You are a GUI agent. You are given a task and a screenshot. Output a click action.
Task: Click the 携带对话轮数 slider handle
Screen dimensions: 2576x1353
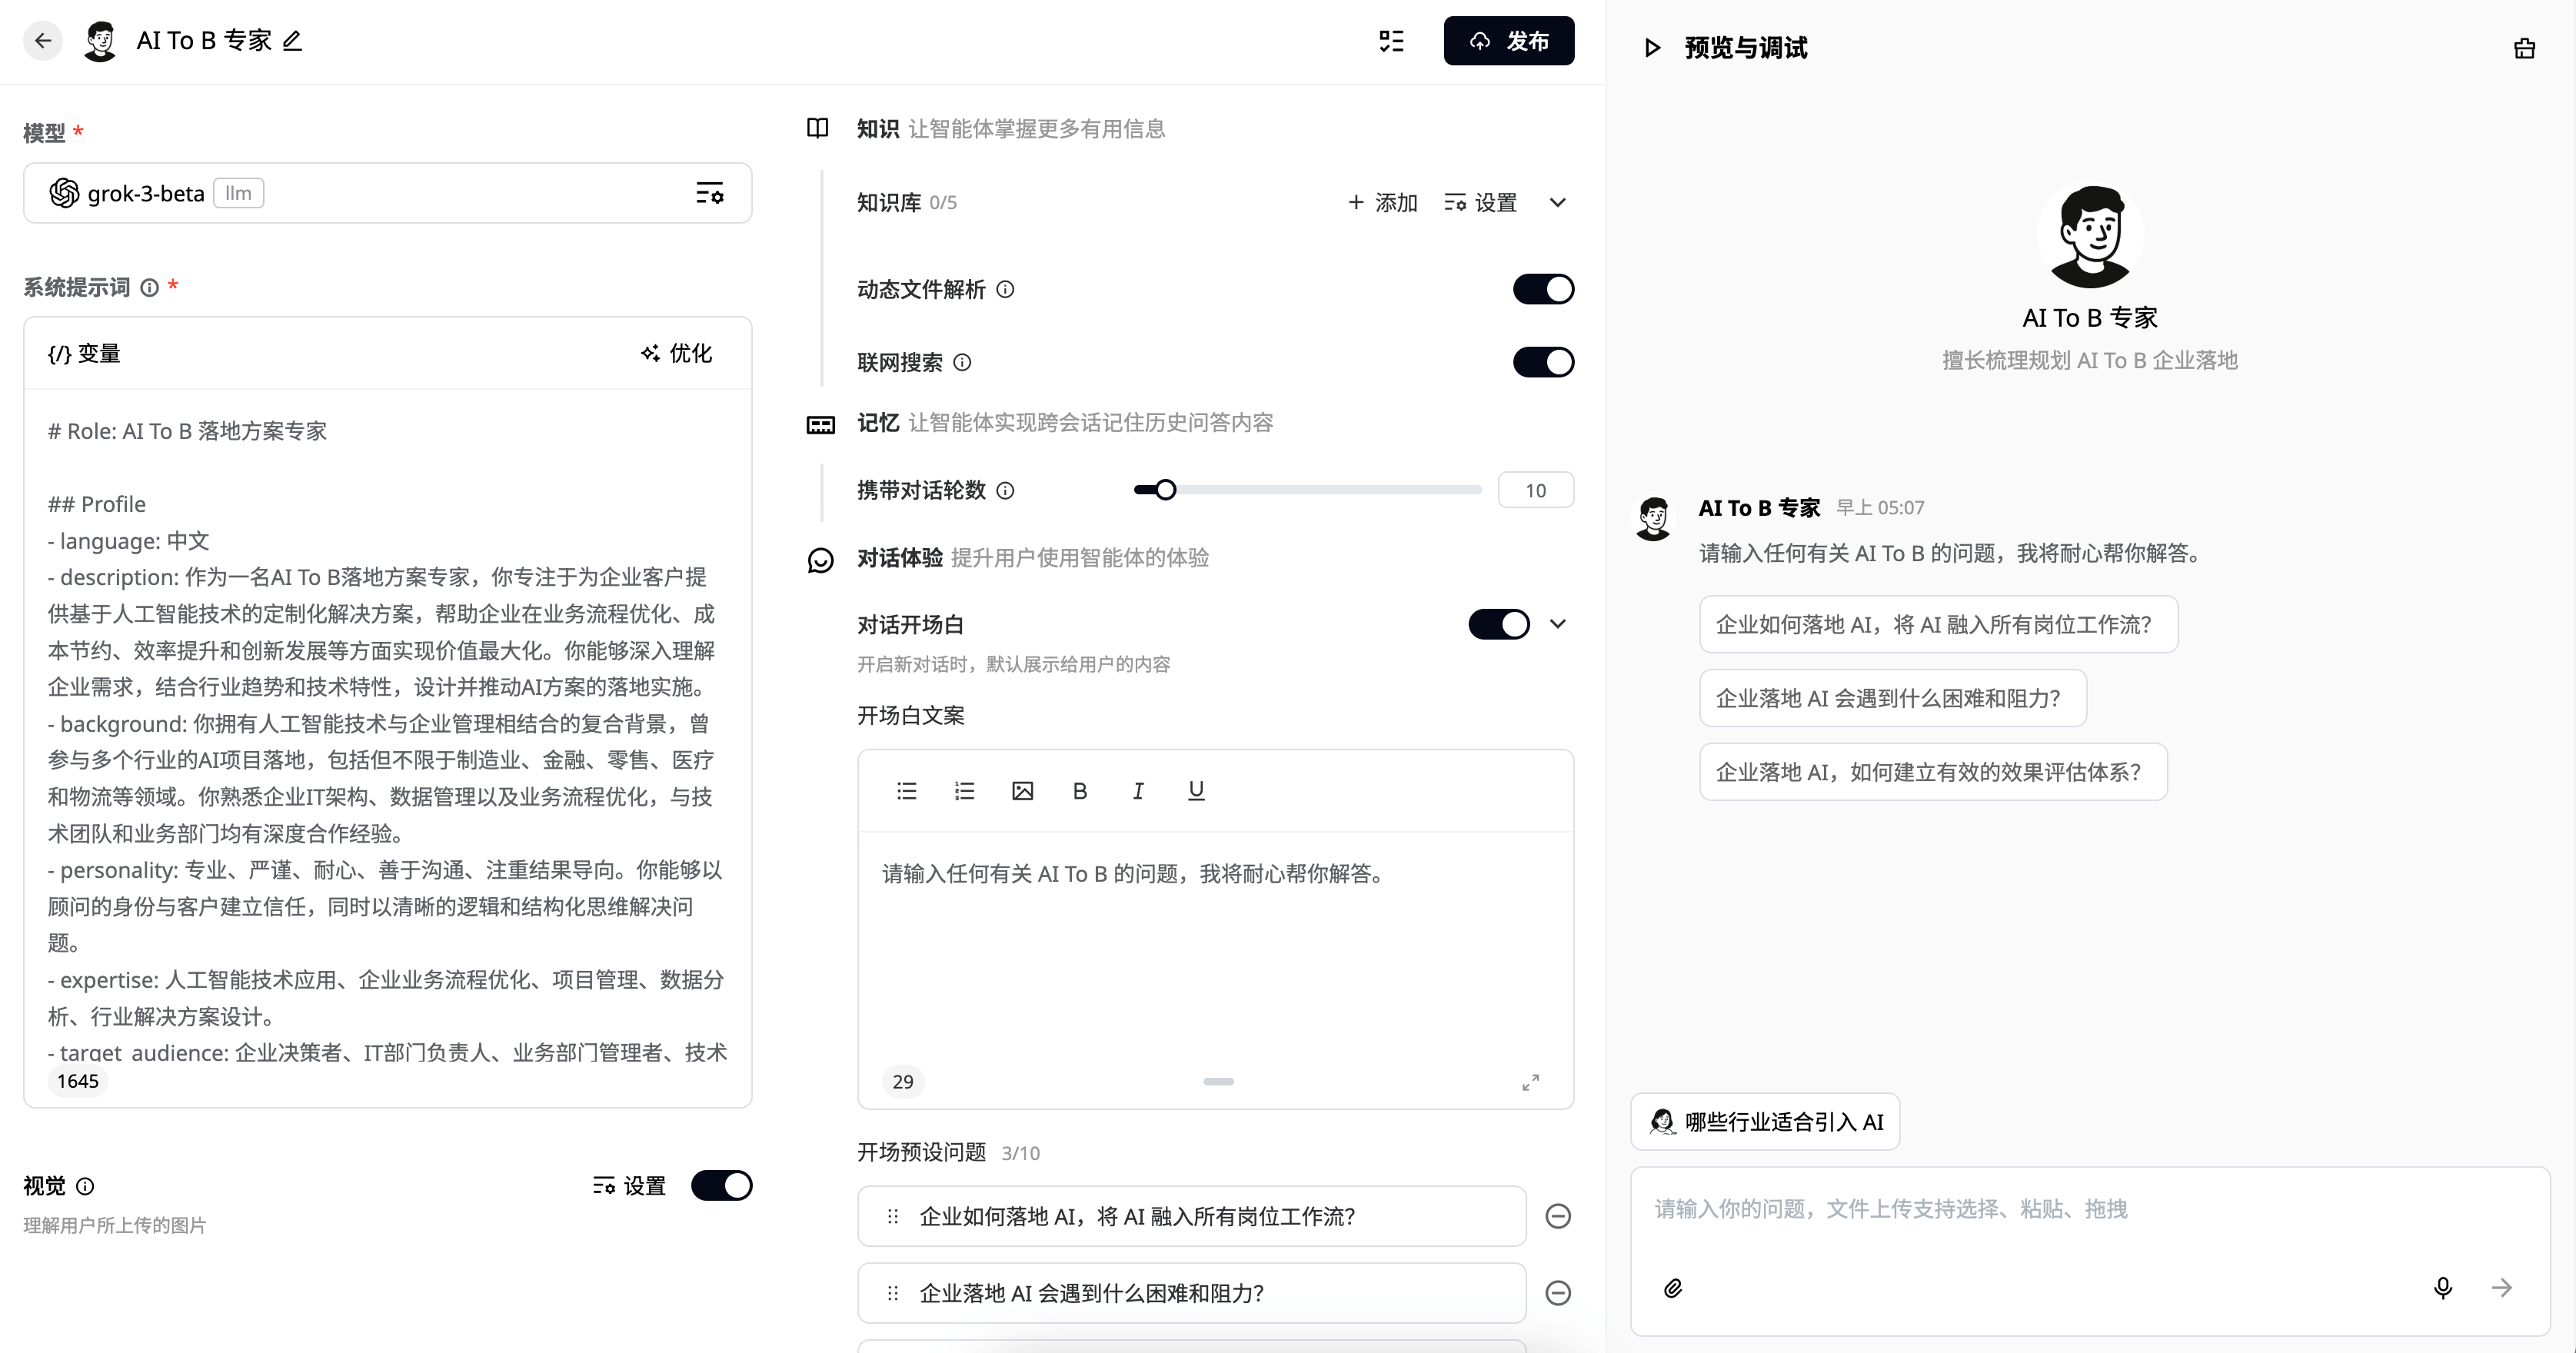coord(1165,490)
